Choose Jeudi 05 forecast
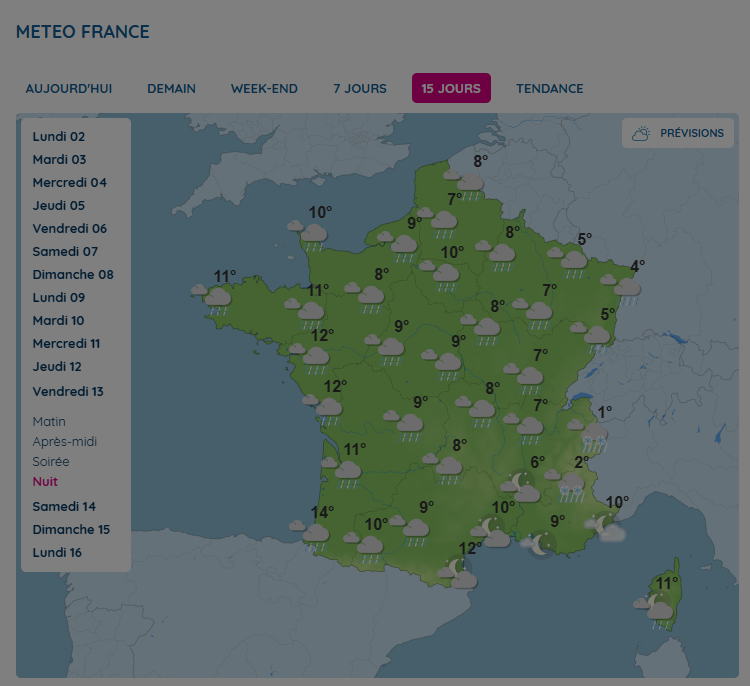 pos(58,205)
